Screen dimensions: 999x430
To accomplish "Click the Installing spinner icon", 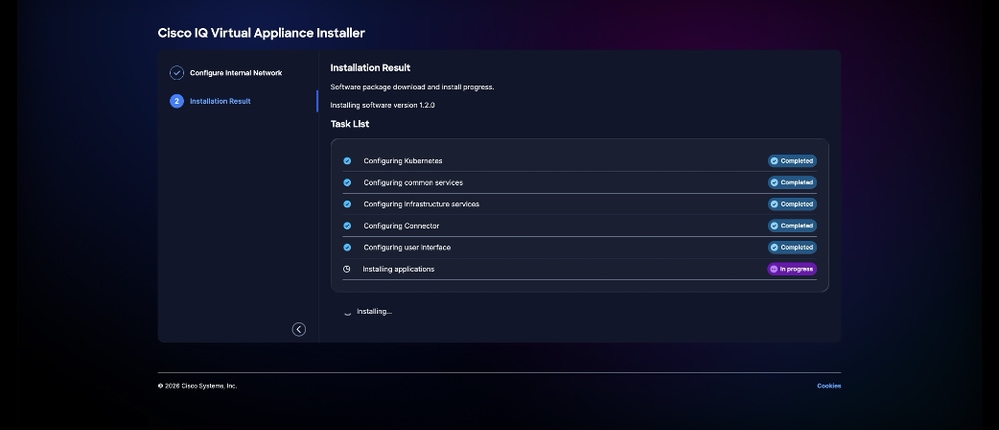I will coord(347,312).
